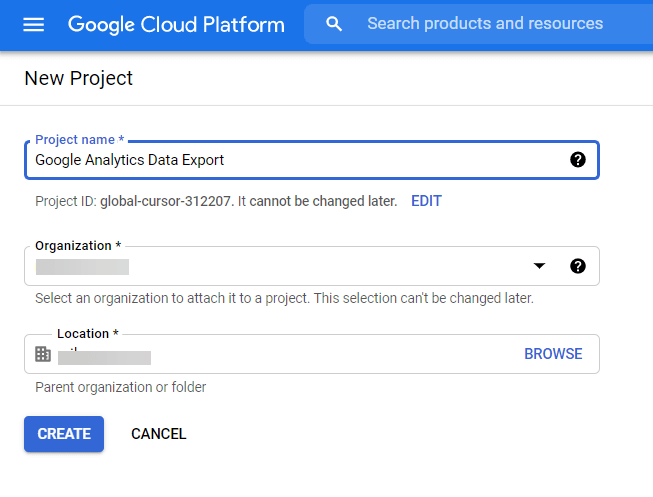Open help for Organization field
653x497 pixels.
578,266
